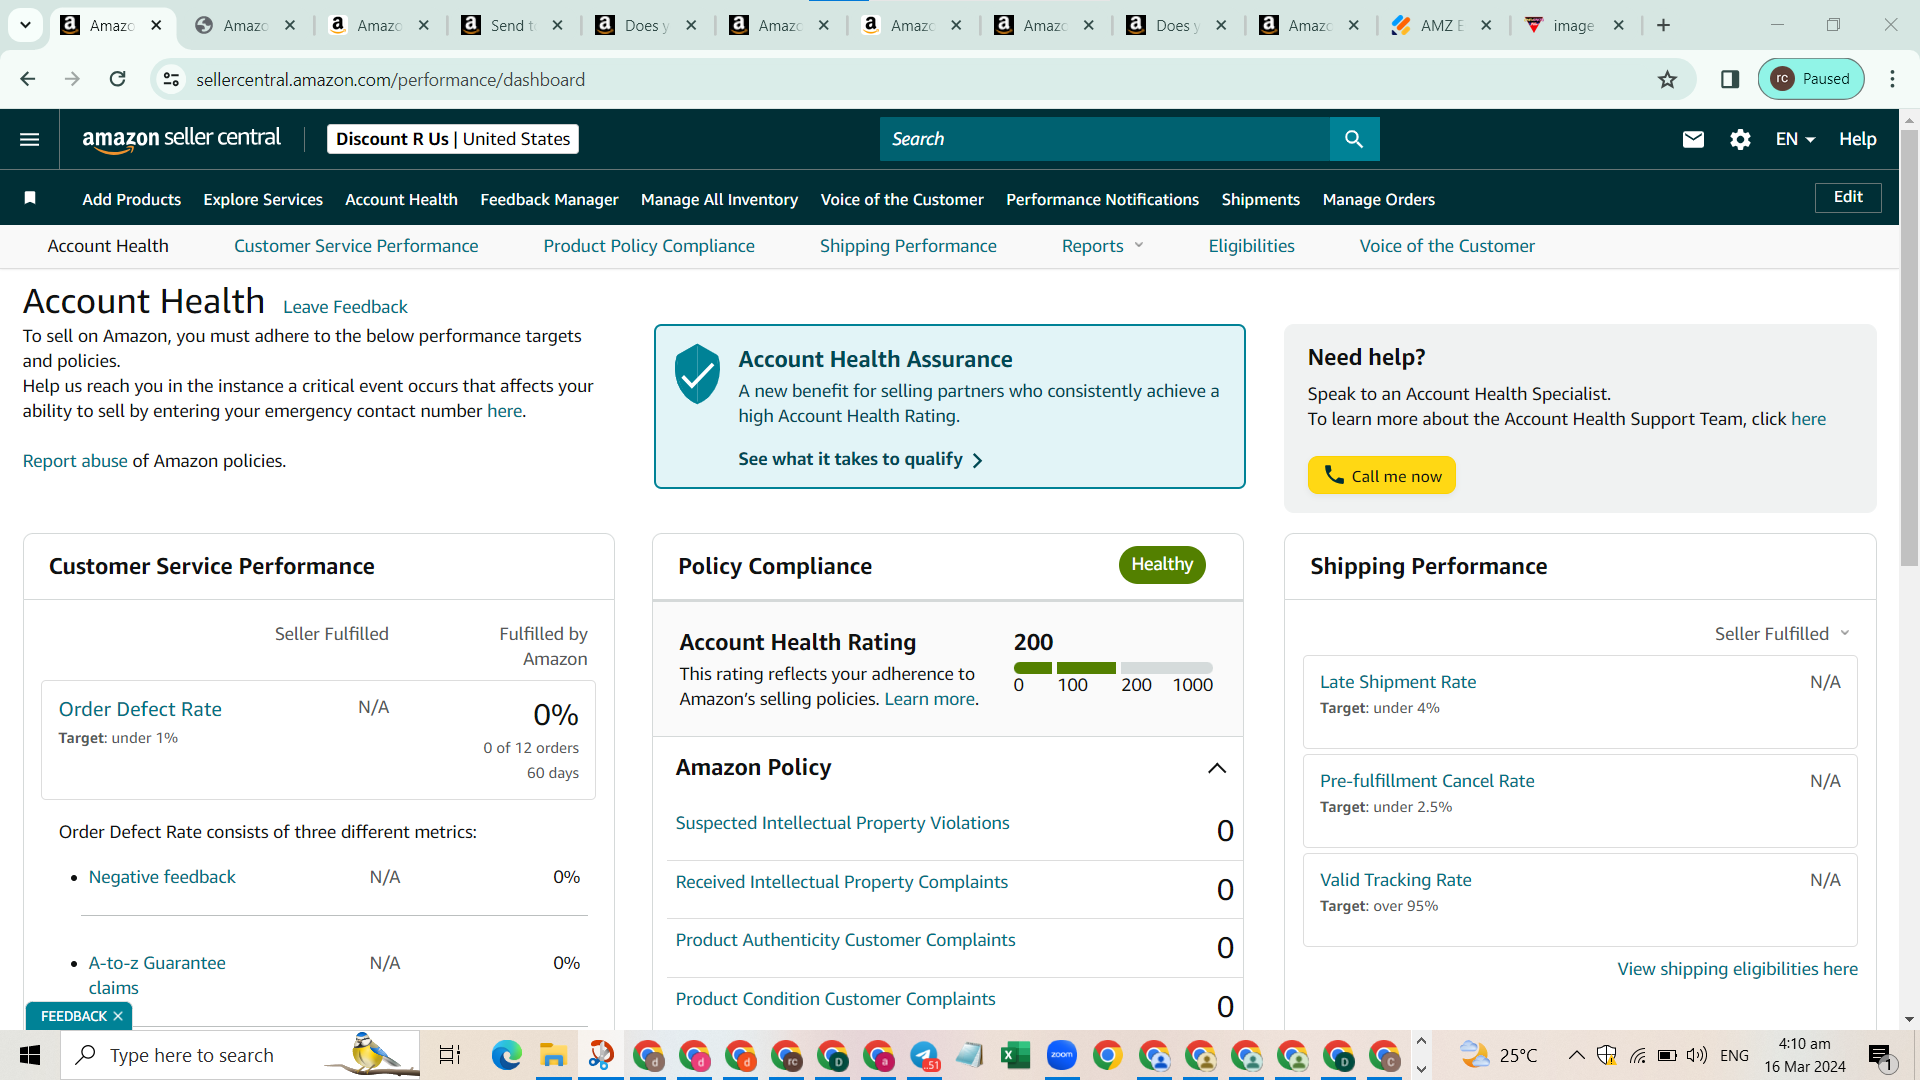Open Task View on the taskbar
Viewport: 1920px width, 1080px height.
[x=450, y=1055]
